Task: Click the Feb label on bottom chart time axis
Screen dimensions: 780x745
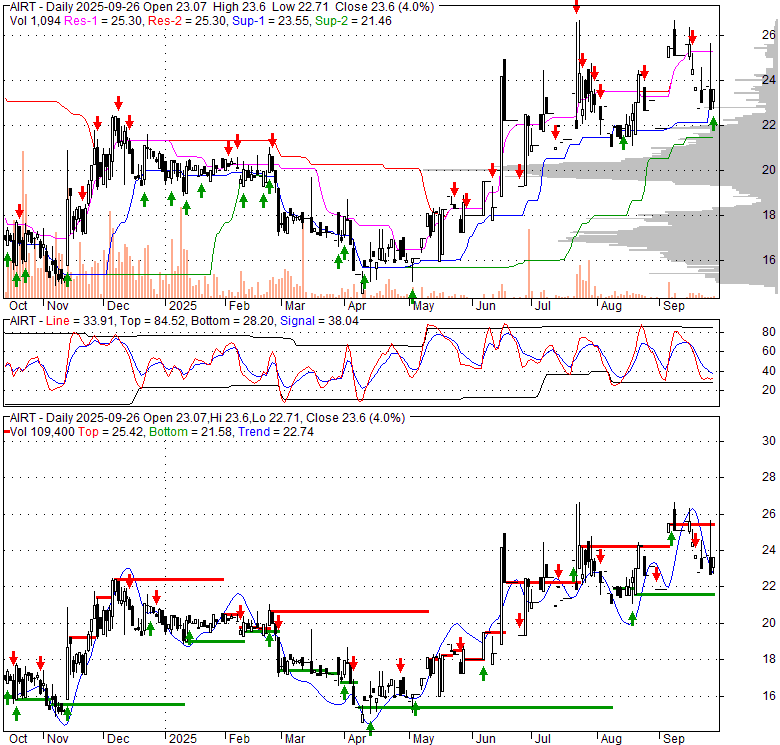Action: click(x=239, y=739)
